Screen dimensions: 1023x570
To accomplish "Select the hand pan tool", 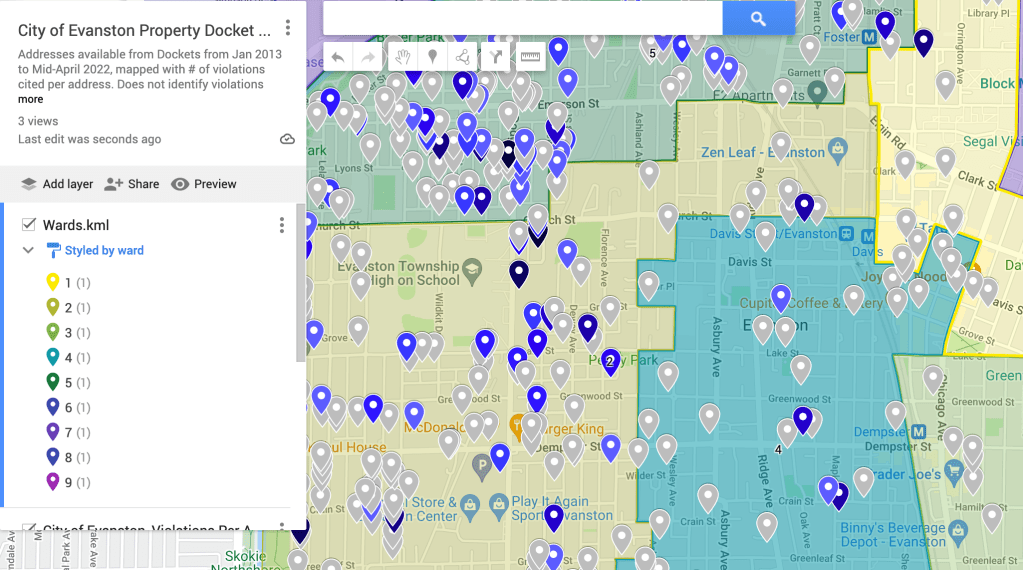I will pos(402,57).
